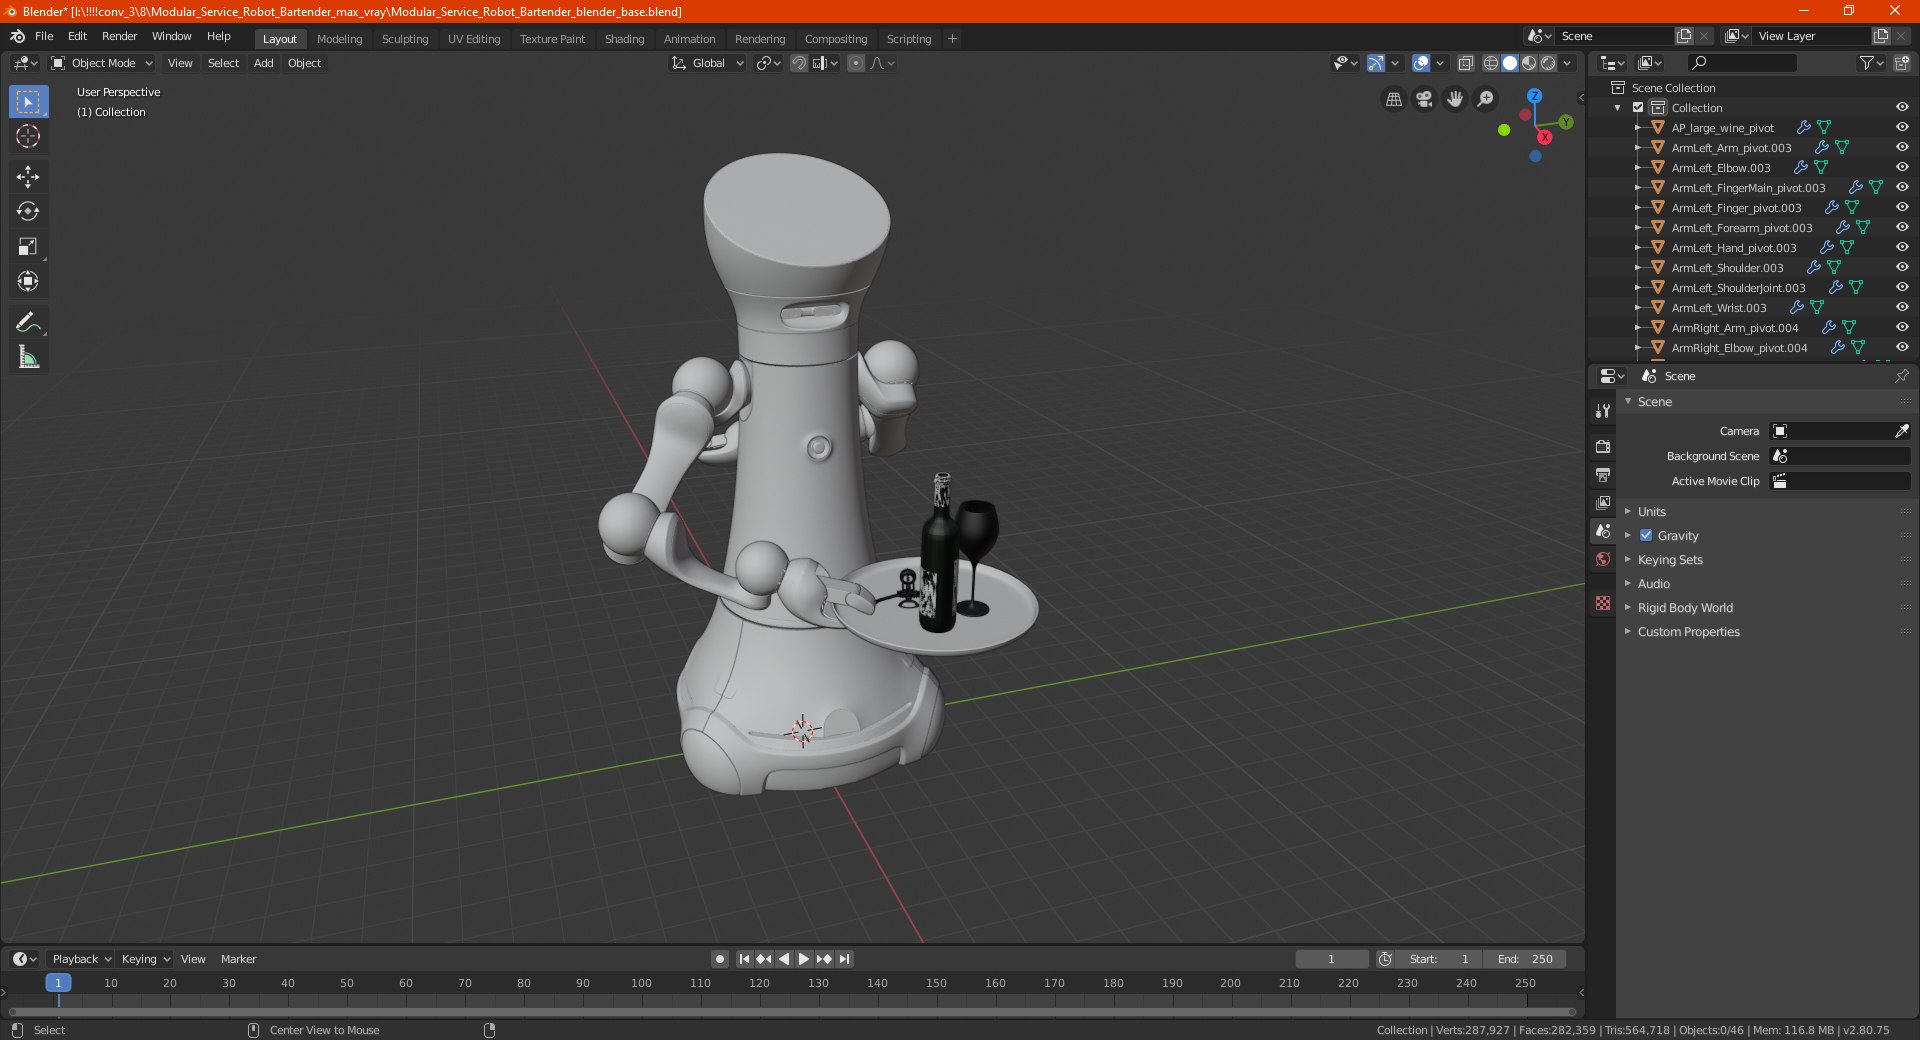The image size is (1920, 1040).
Task: Open the Output properties tab
Action: (x=1603, y=474)
